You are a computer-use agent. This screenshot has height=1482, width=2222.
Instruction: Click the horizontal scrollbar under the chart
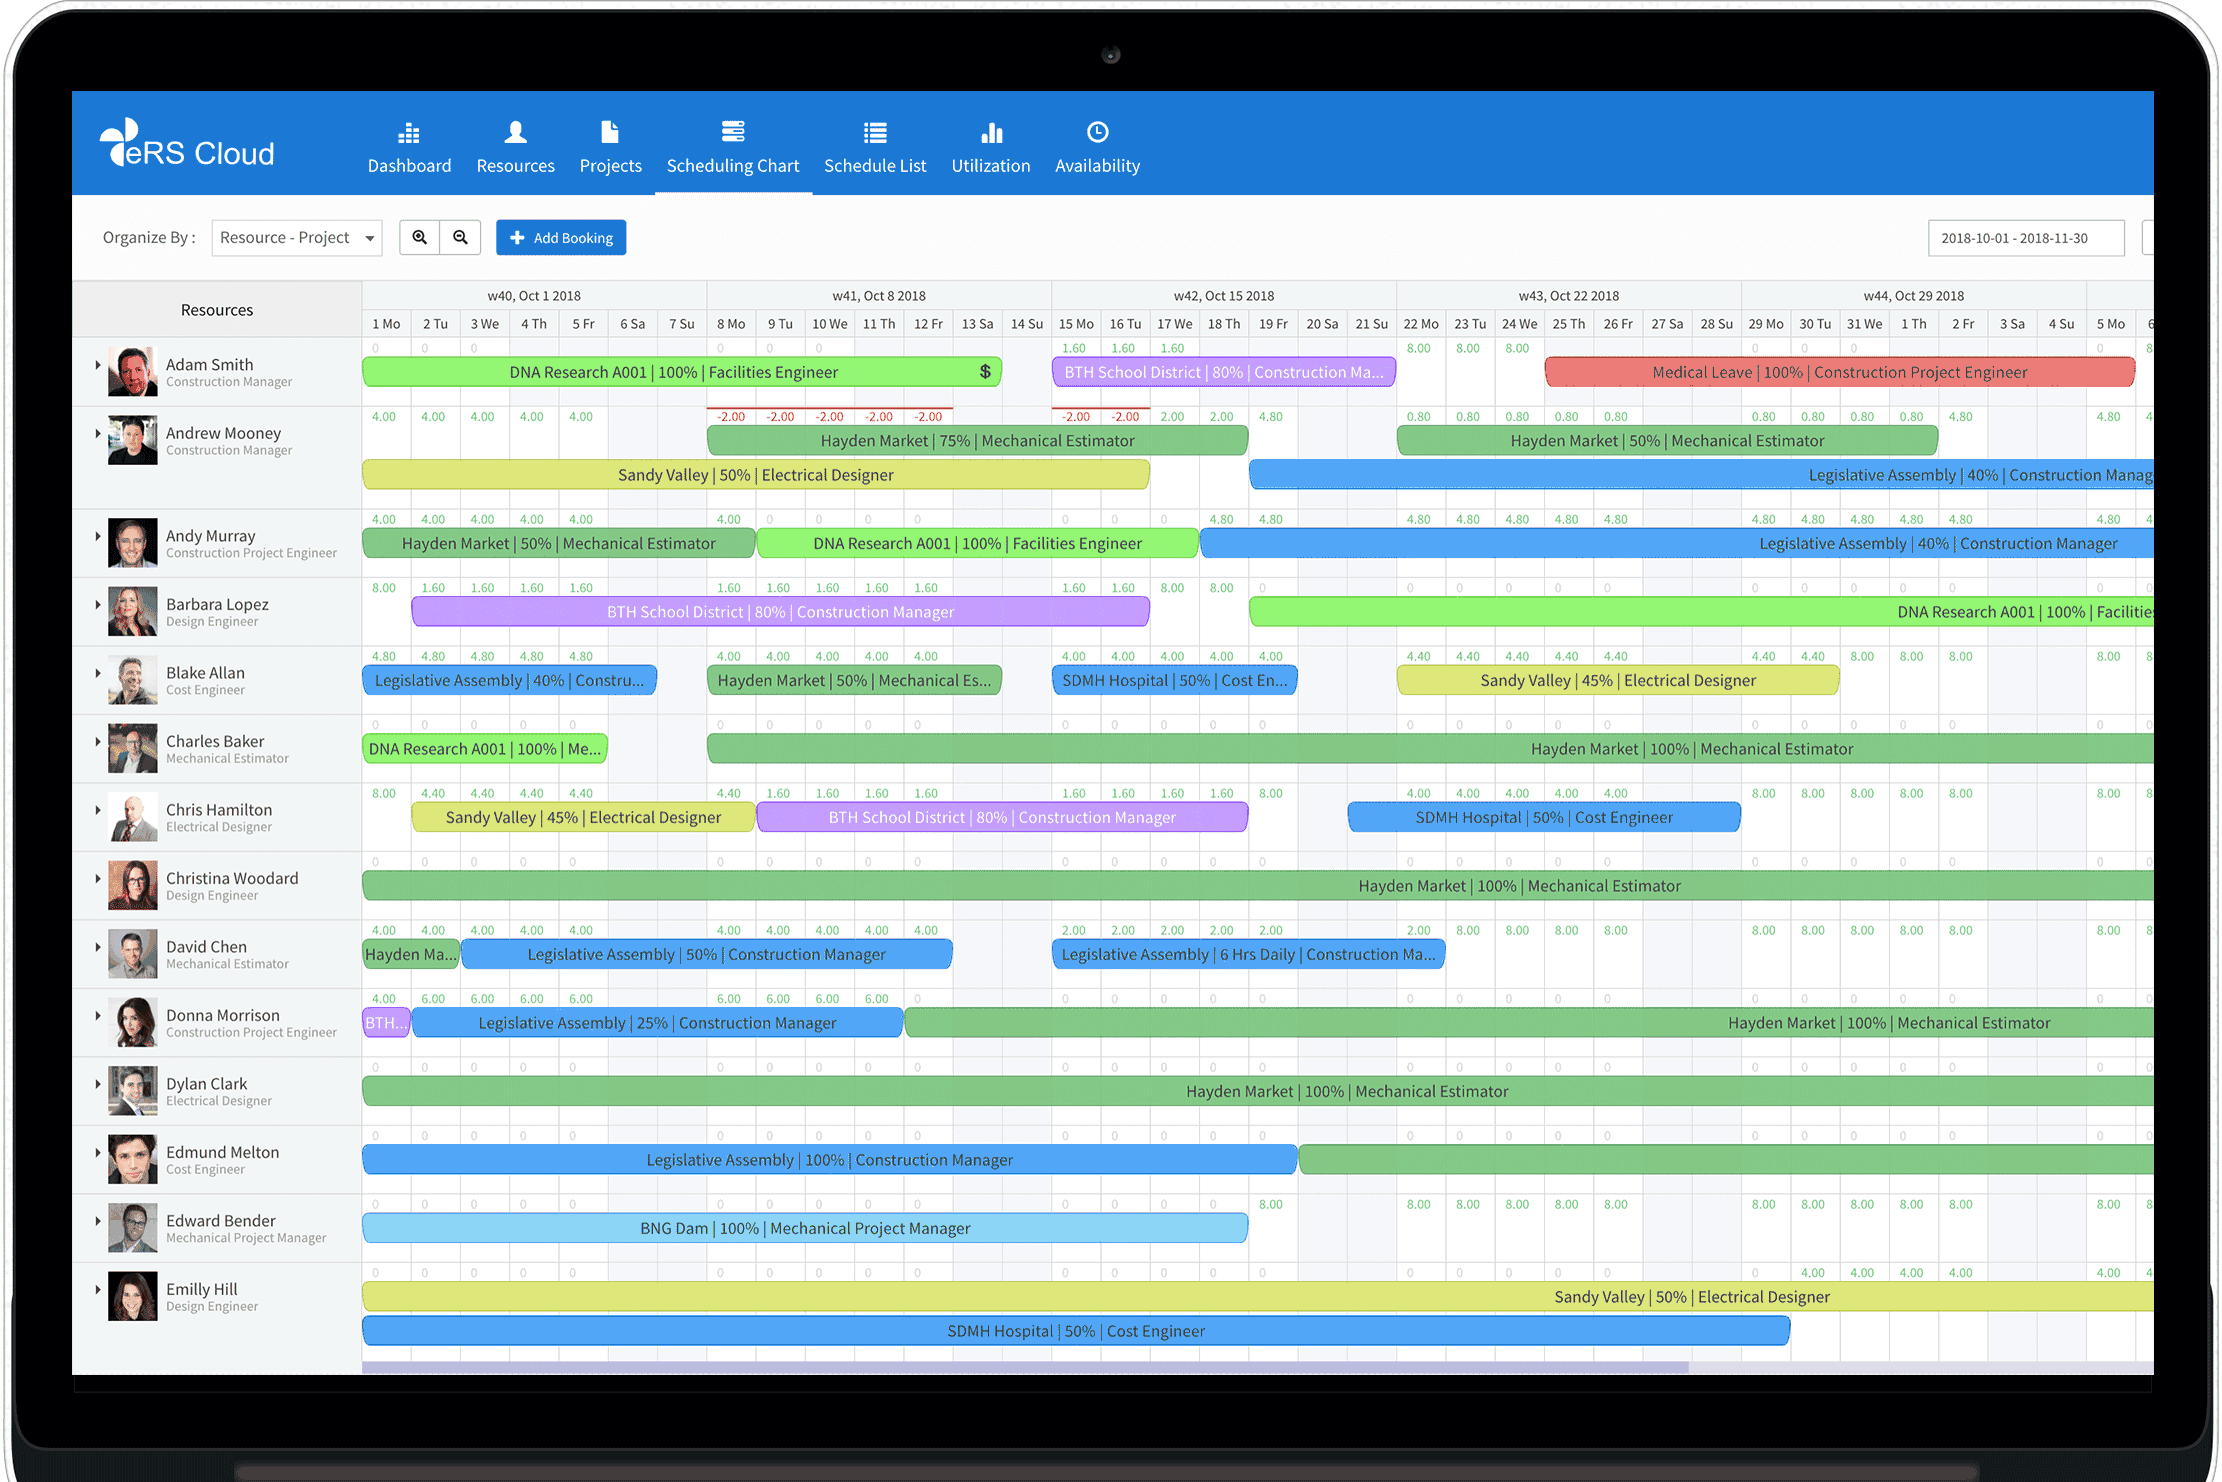tap(1025, 1367)
